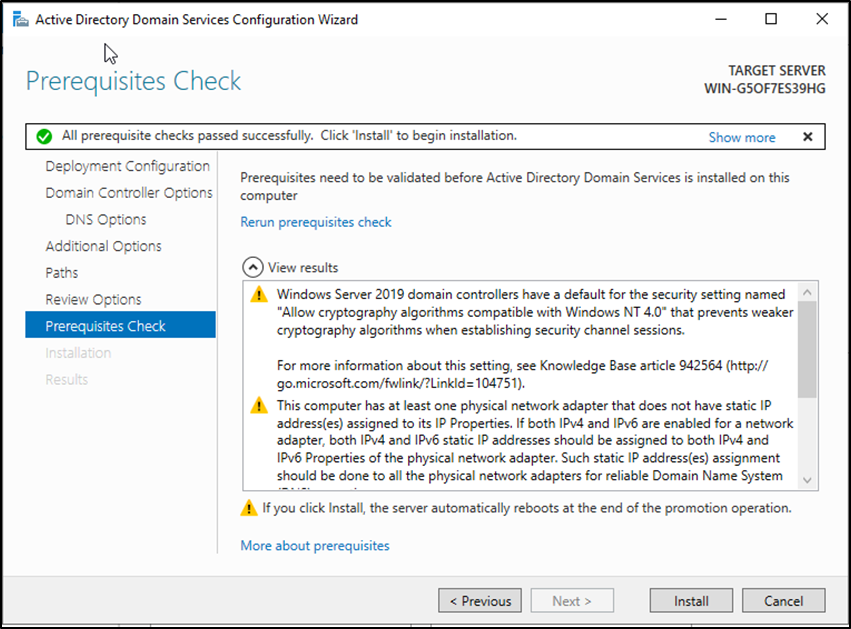Open the Paths step
The height and width of the screenshot is (629, 851).
click(61, 273)
